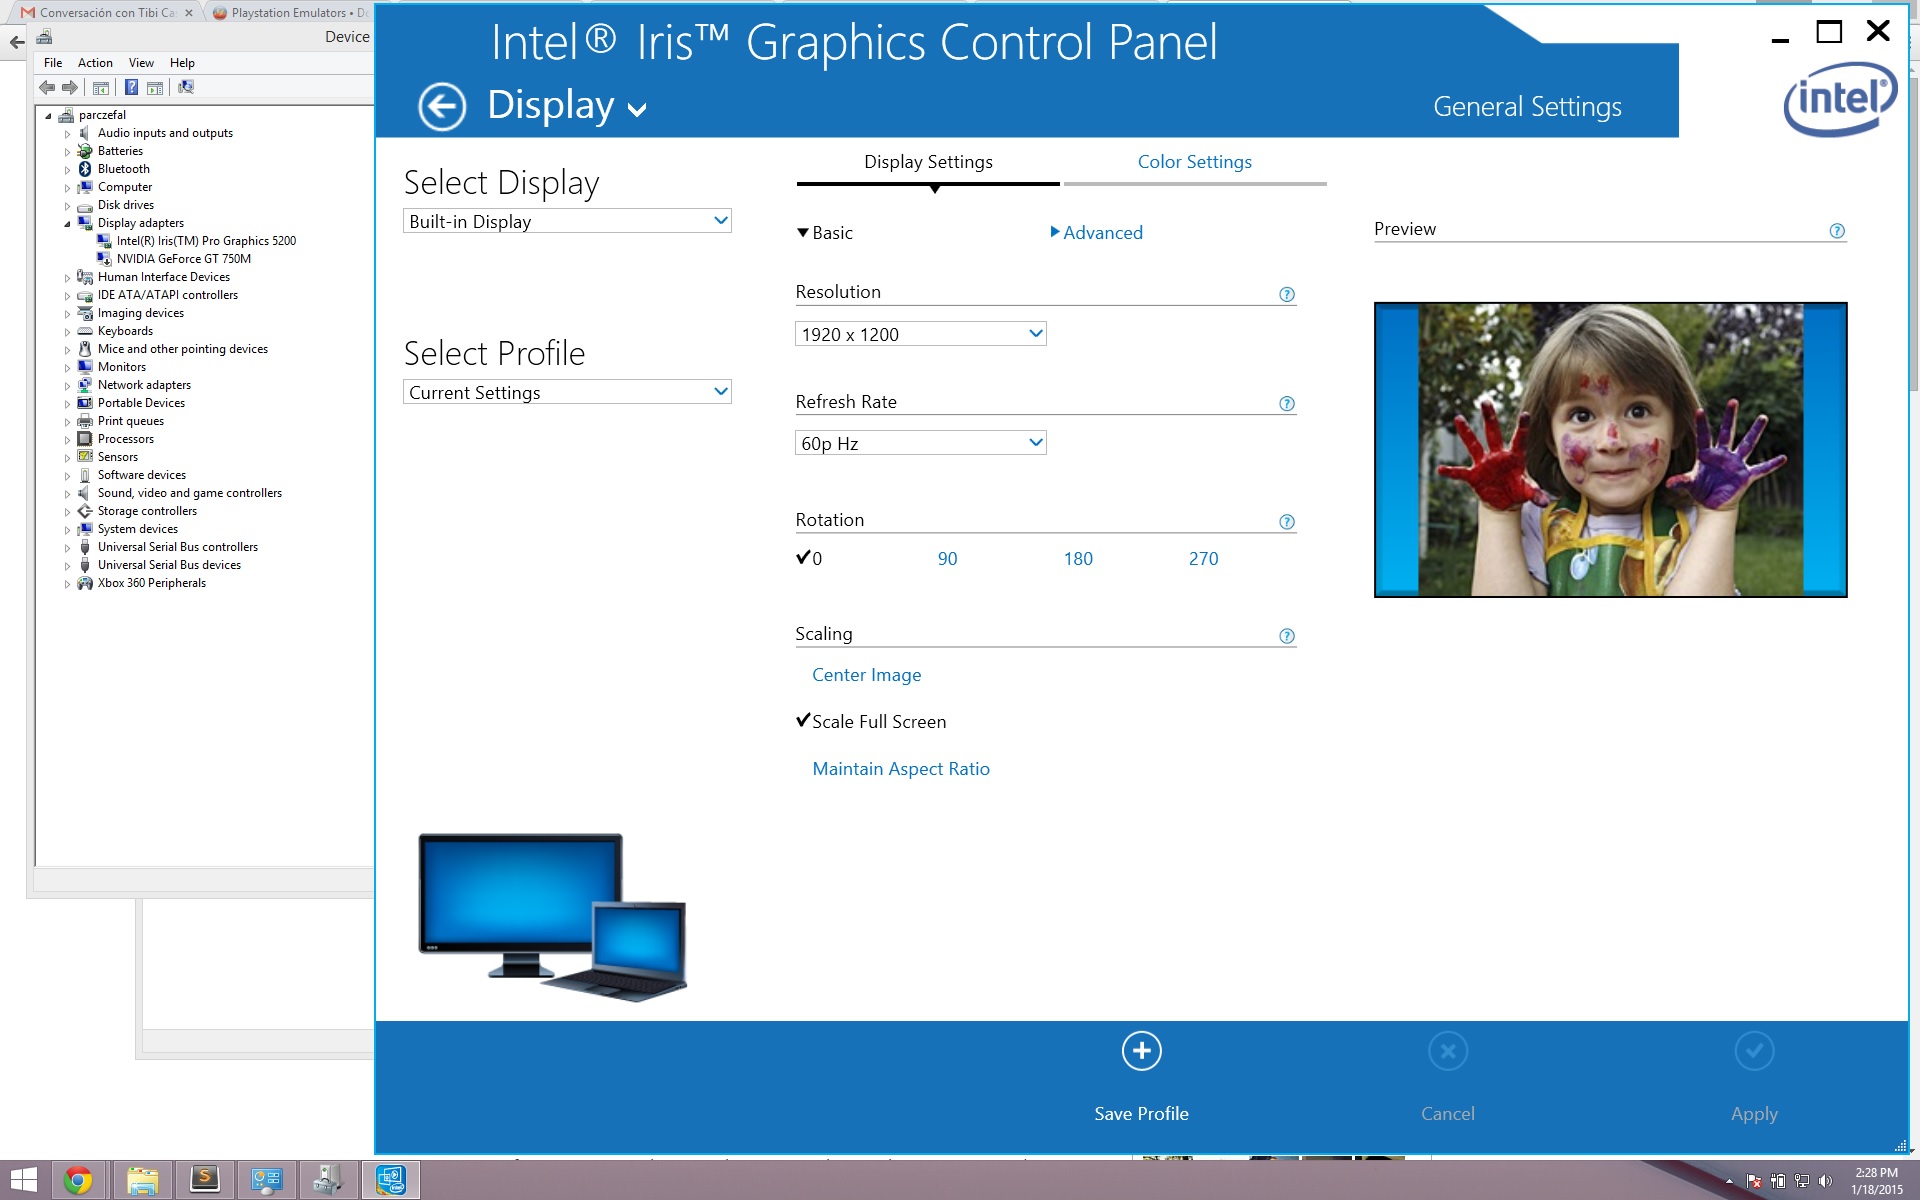The image size is (1920, 1200).
Task: Set rotation to 90 degrees
Action: (947, 559)
